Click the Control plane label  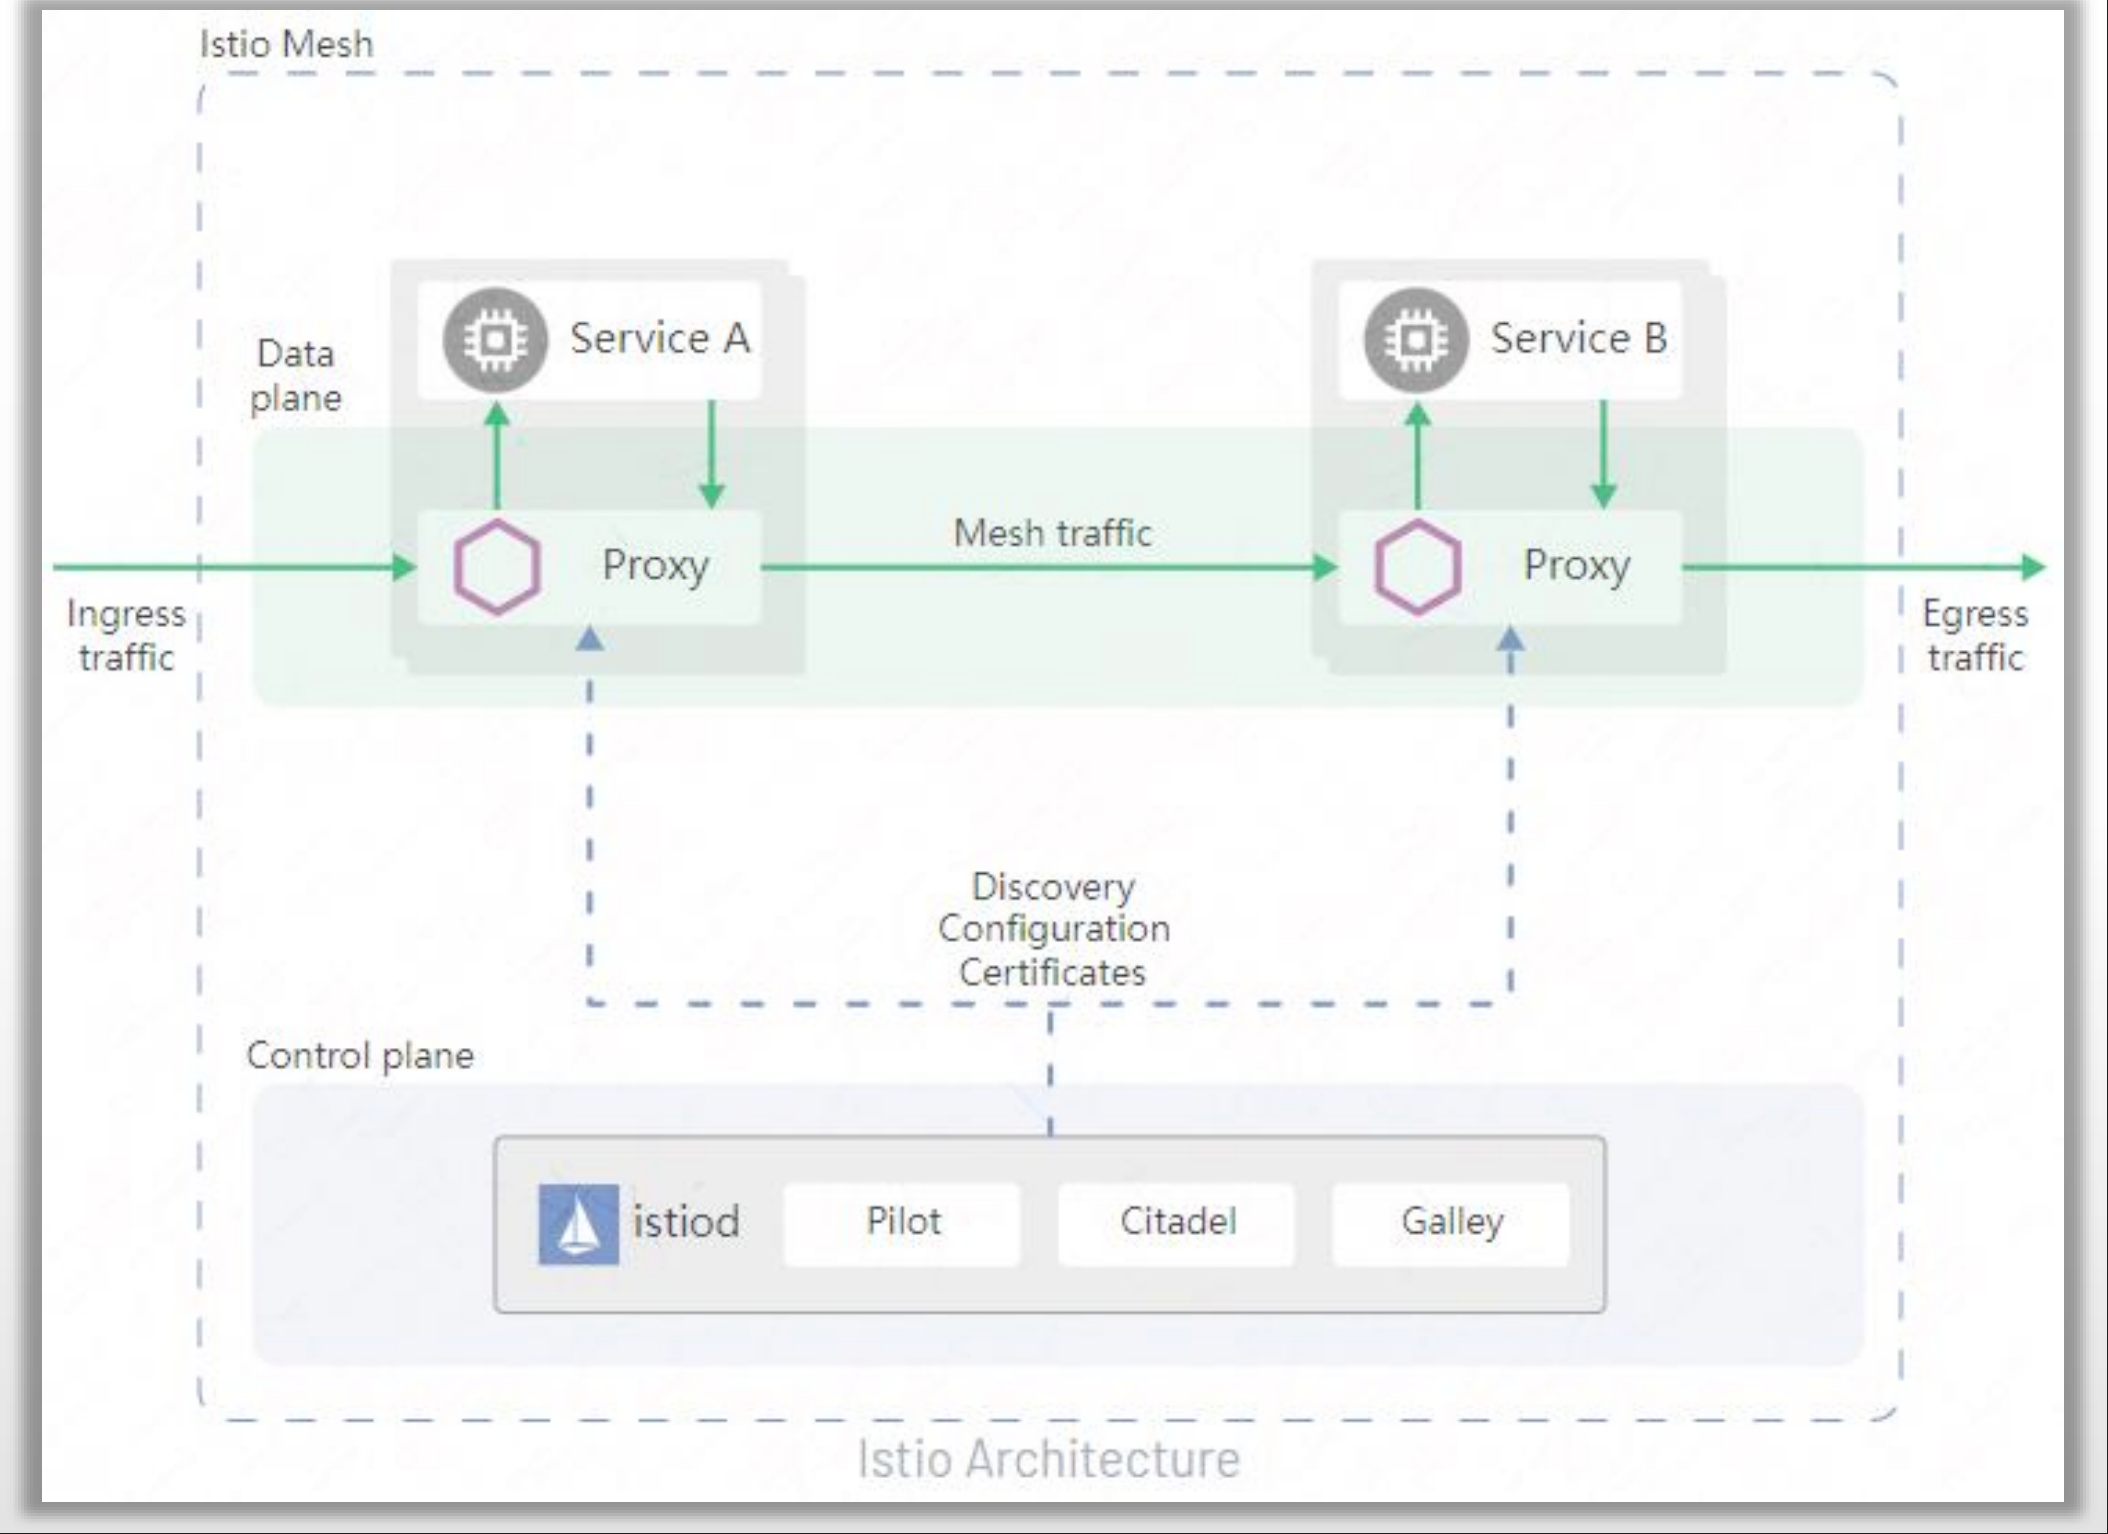[x=360, y=1056]
